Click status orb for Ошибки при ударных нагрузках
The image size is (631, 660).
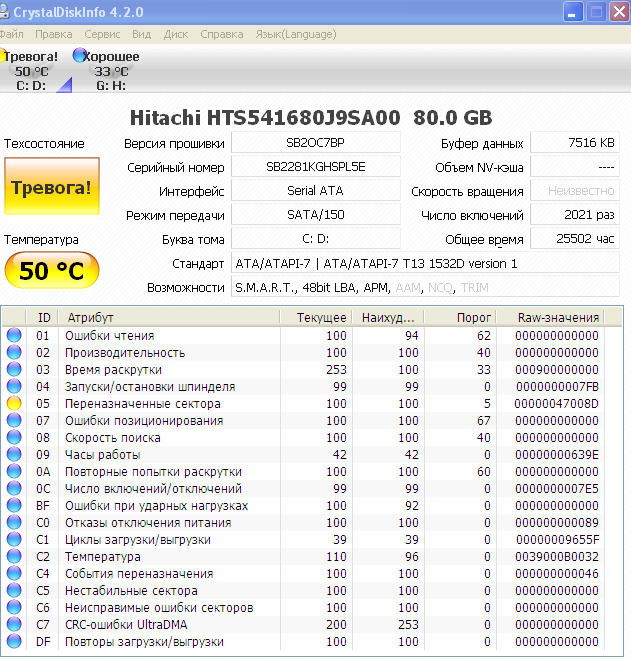[x=14, y=506]
